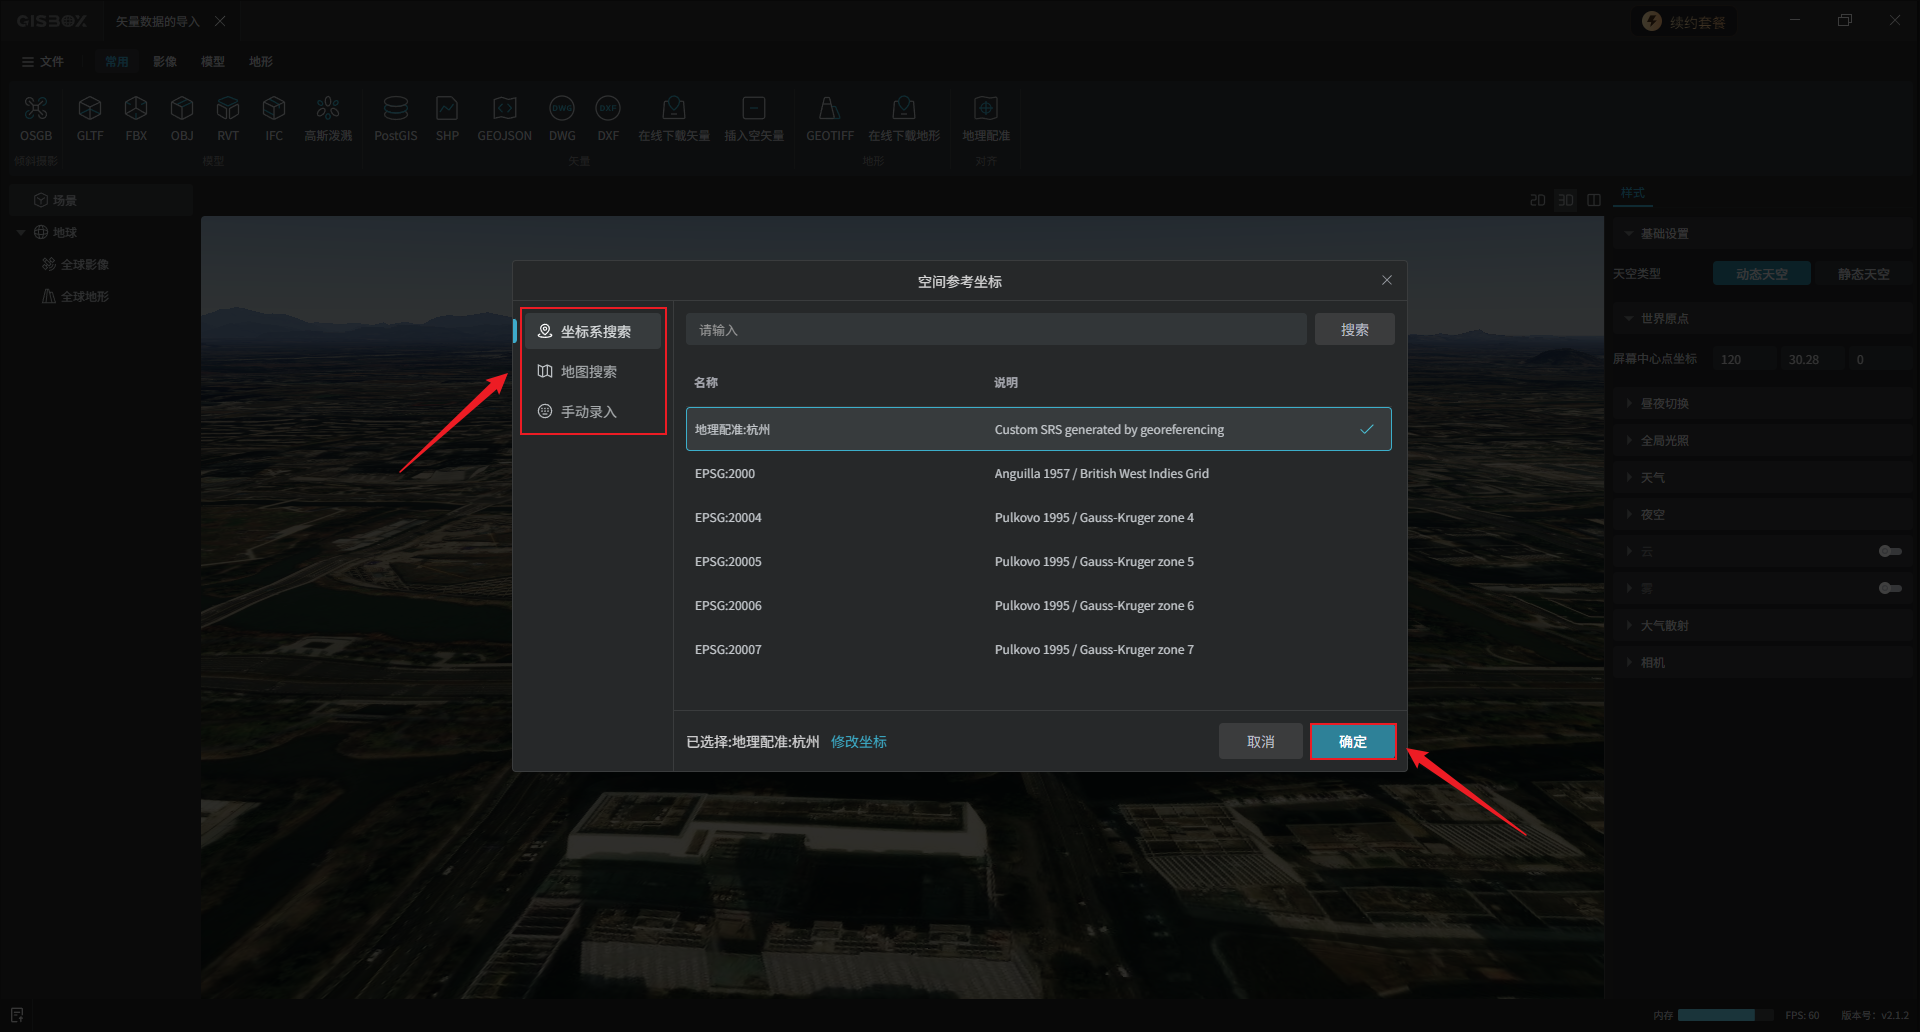Expand the 昼夜切换 section

(1664, 404)
